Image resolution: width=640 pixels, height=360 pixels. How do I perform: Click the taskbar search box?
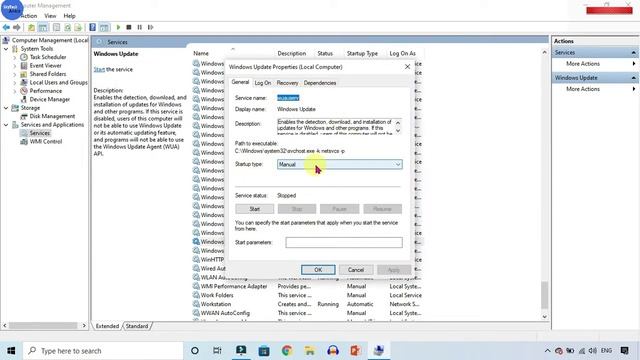(103, 351)
